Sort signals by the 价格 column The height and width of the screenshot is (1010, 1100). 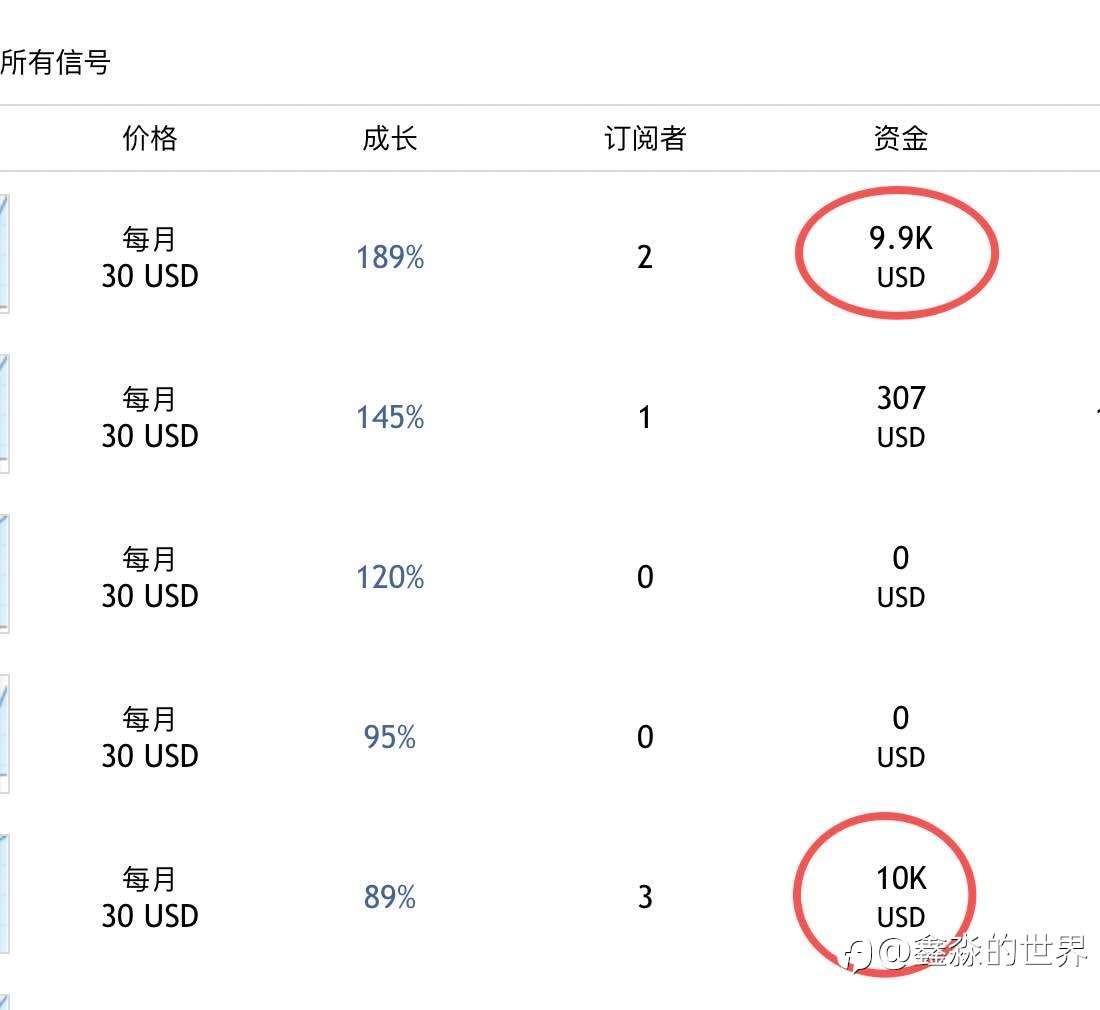[x=150, y=139]
